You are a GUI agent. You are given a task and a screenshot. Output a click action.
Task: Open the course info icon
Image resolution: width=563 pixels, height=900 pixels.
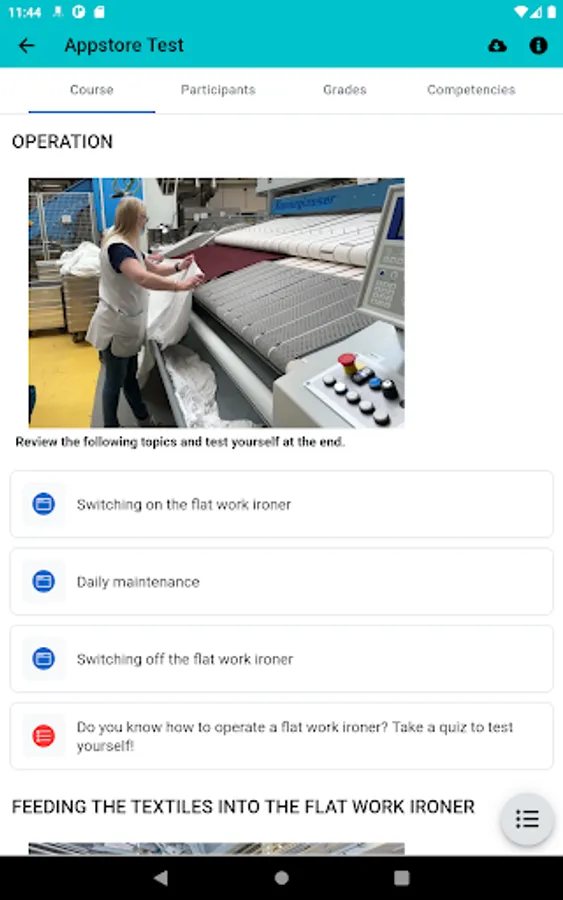[x=538, y=45]
